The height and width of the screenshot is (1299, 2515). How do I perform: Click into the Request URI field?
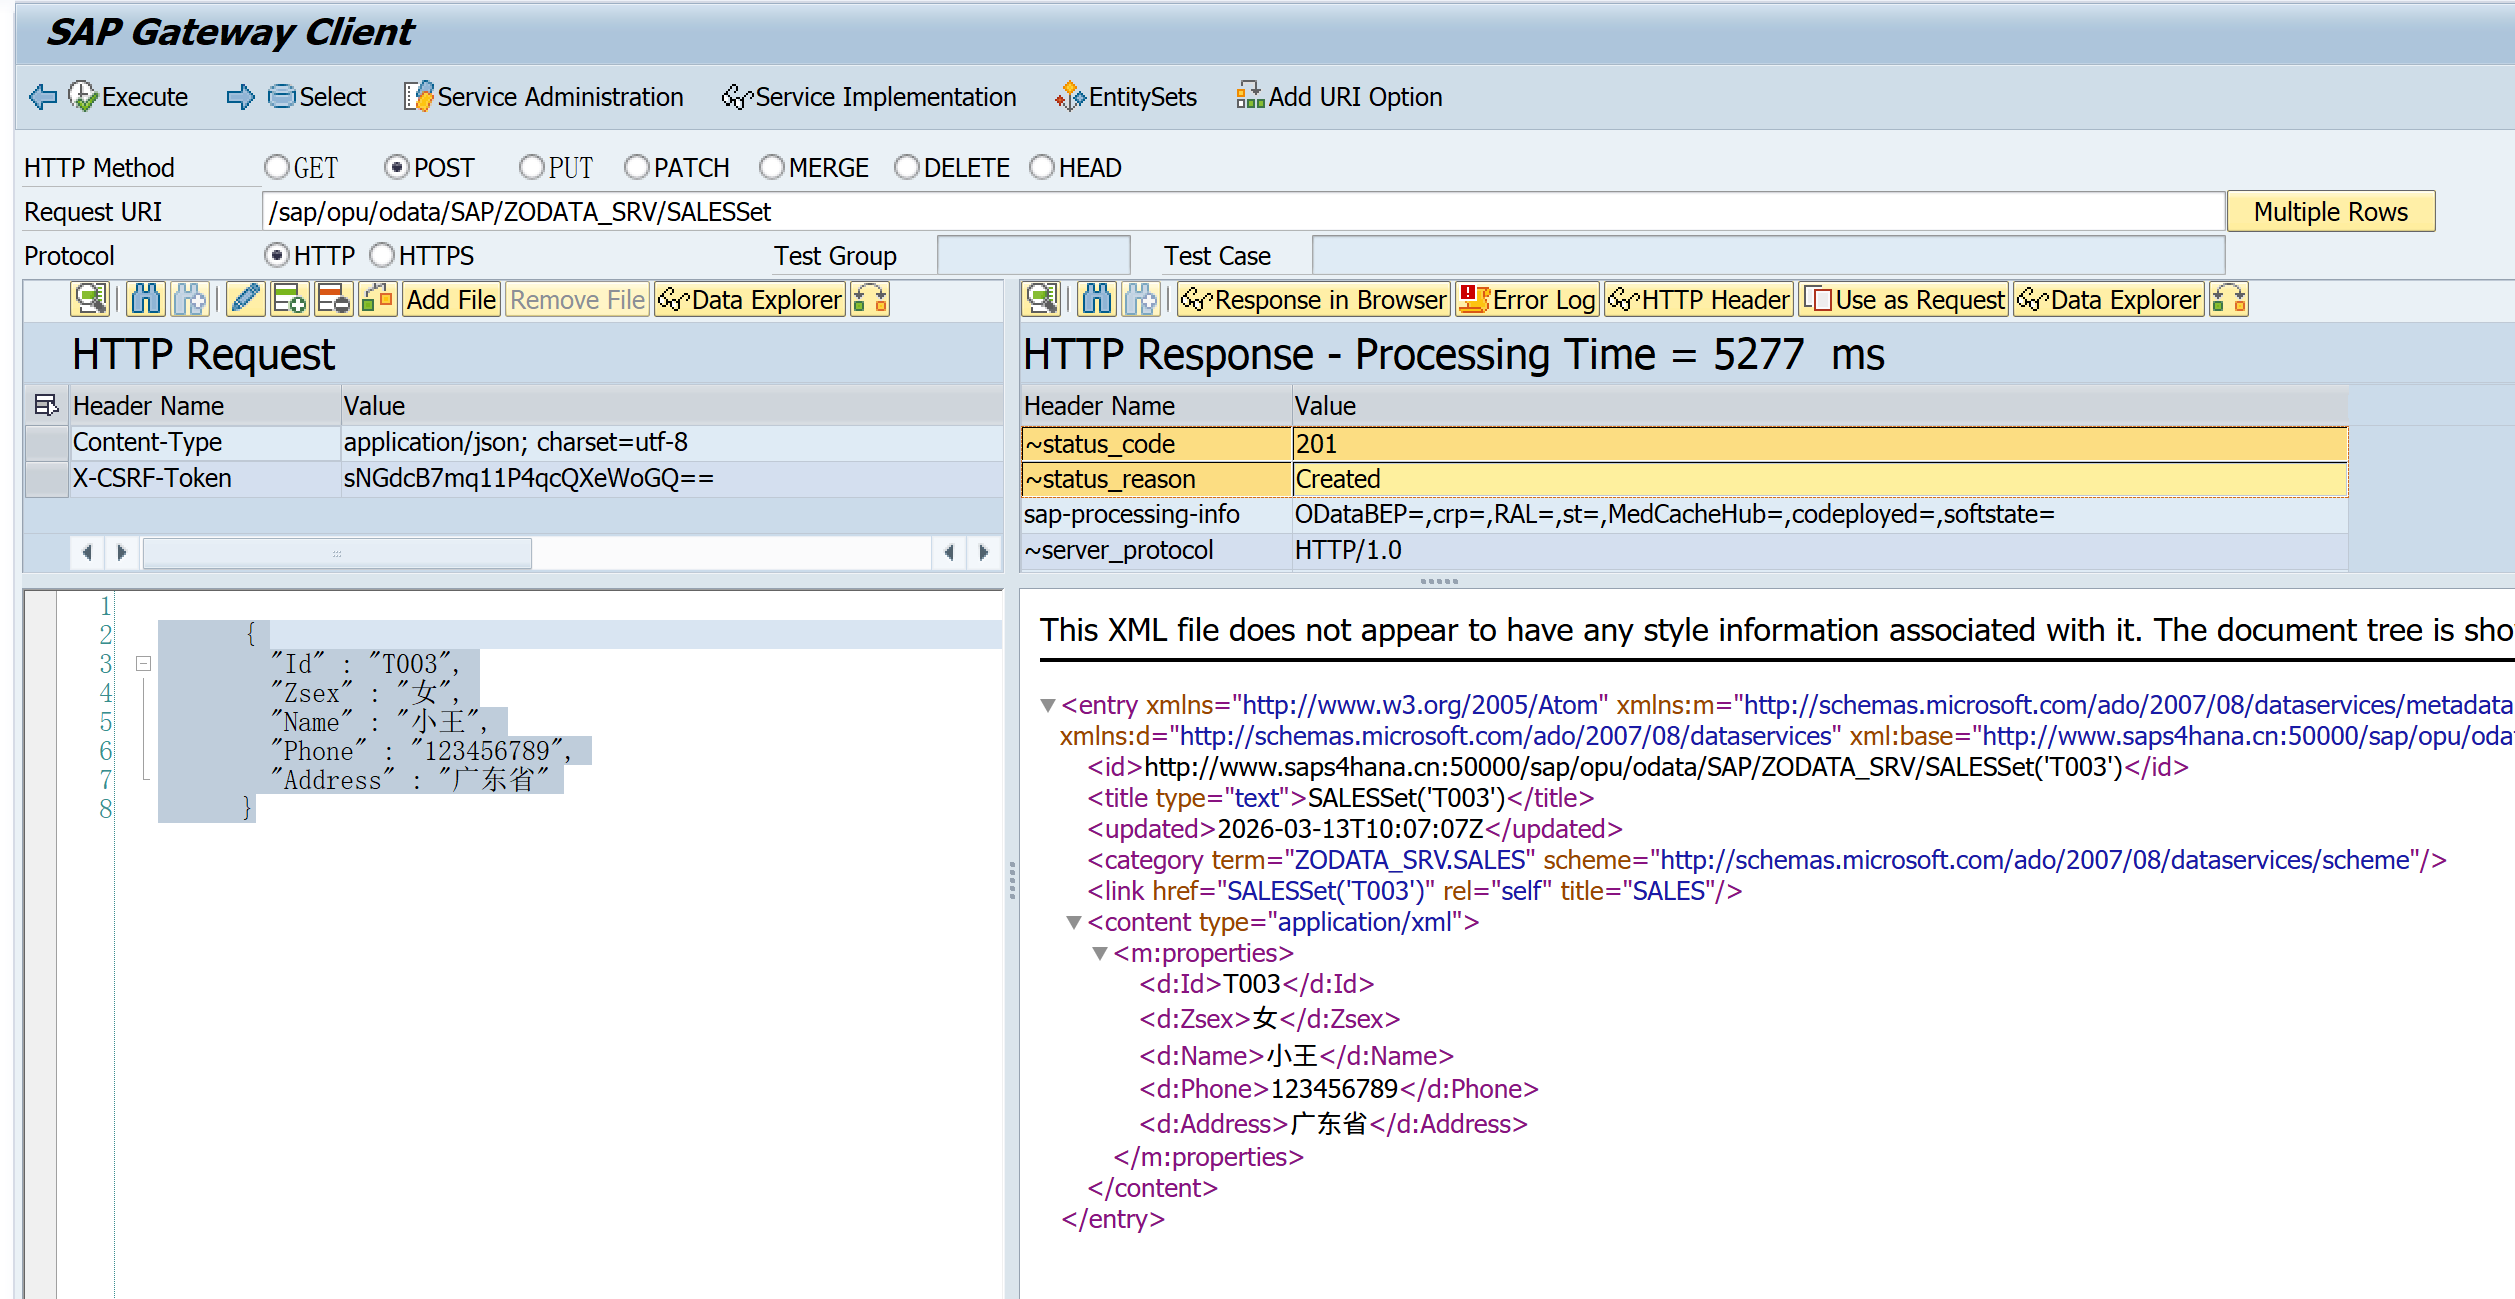(1240, 212)
